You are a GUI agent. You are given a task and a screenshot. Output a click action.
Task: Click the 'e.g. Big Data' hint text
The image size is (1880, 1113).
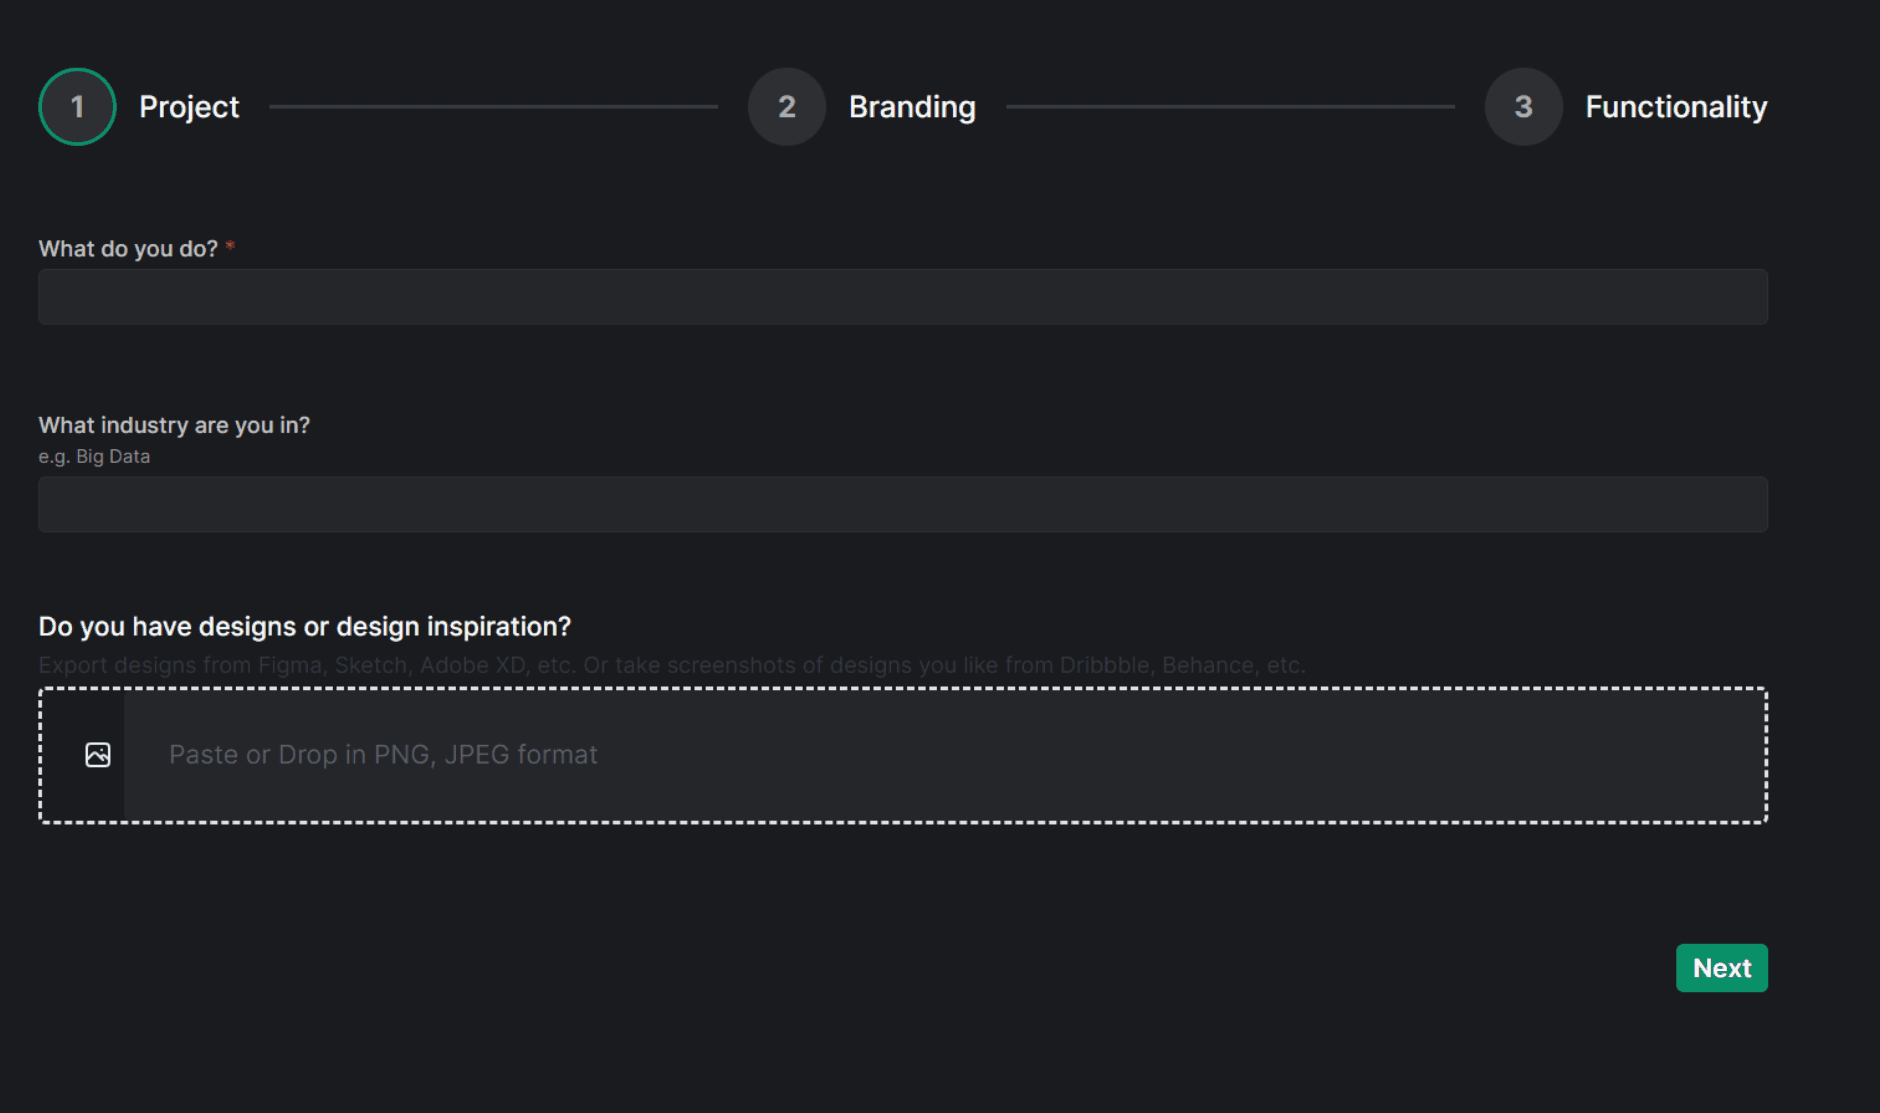click(x=94, y=456)
